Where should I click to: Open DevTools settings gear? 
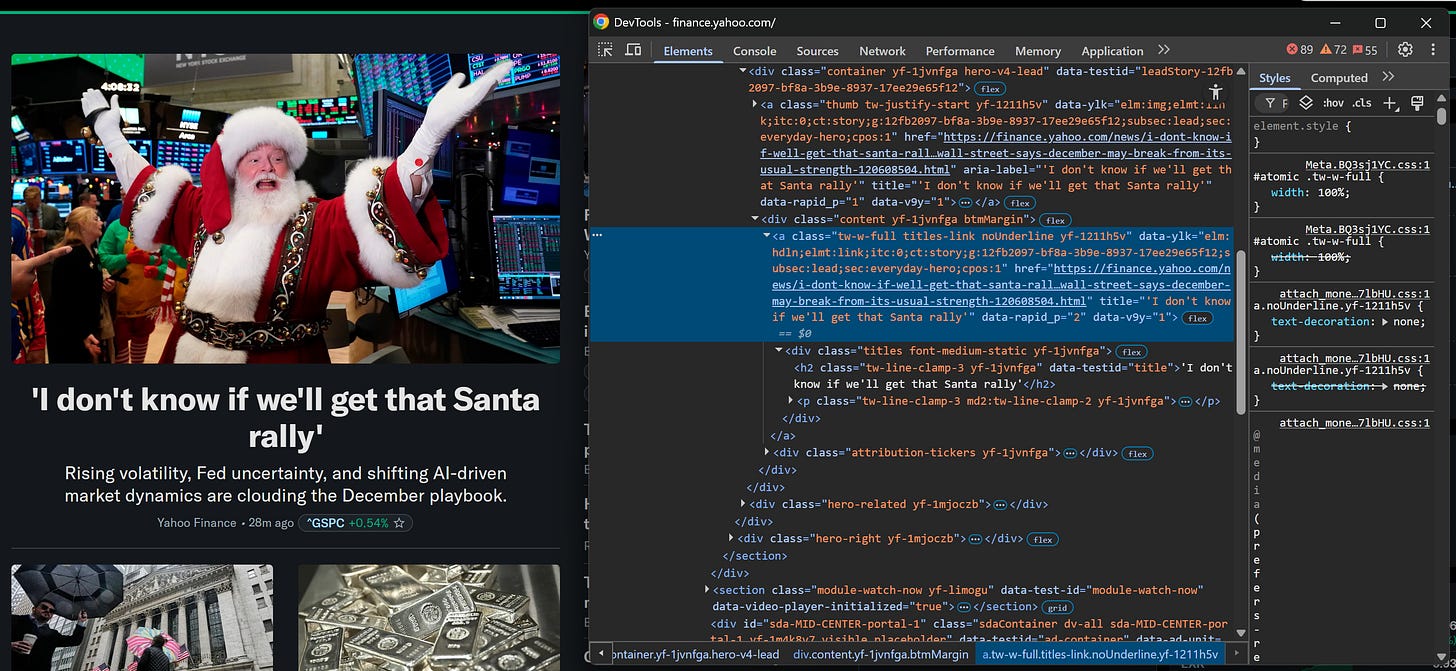(1405, 49)
